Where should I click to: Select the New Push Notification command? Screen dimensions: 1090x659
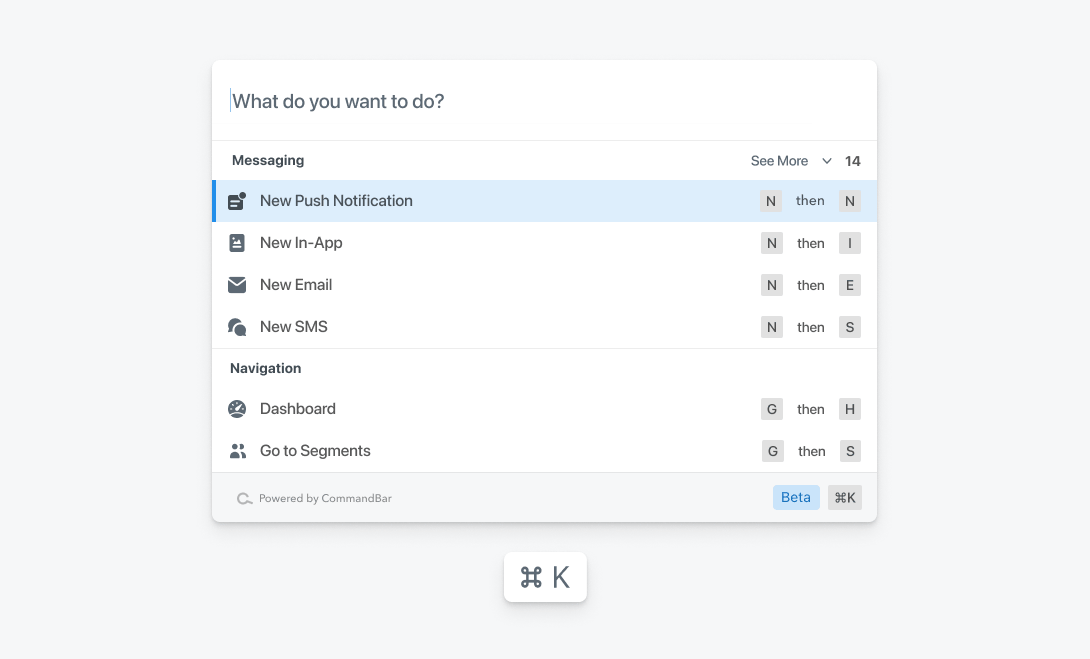click(544, 201)
